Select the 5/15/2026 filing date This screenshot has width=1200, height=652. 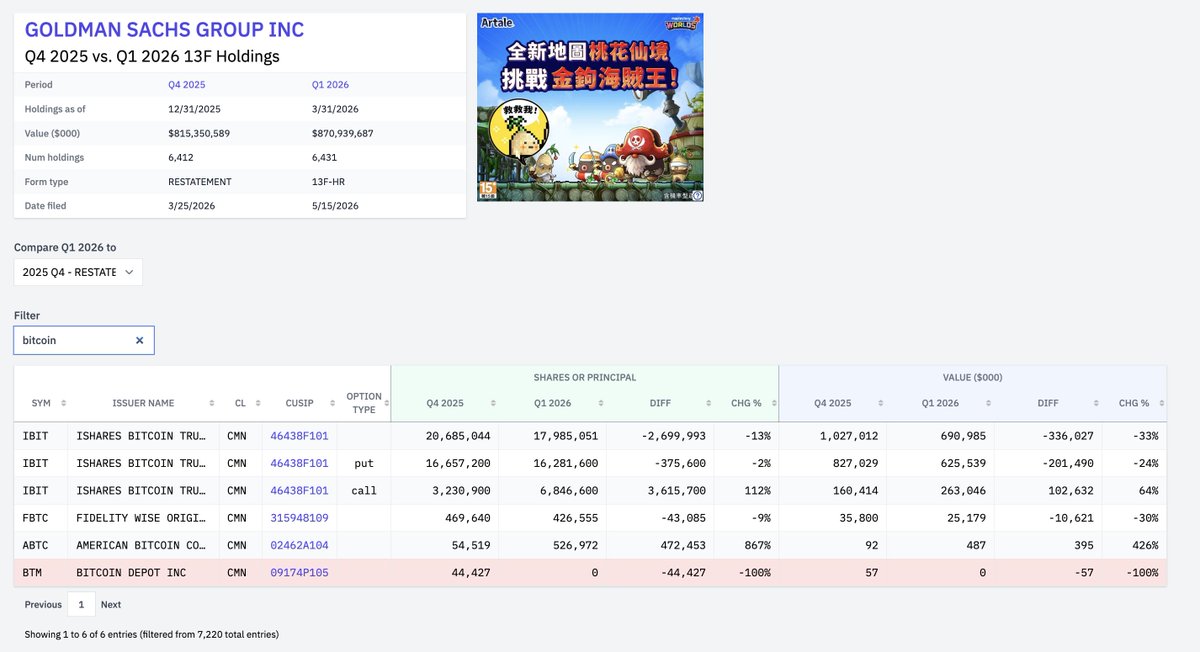[x=335, y=206]
